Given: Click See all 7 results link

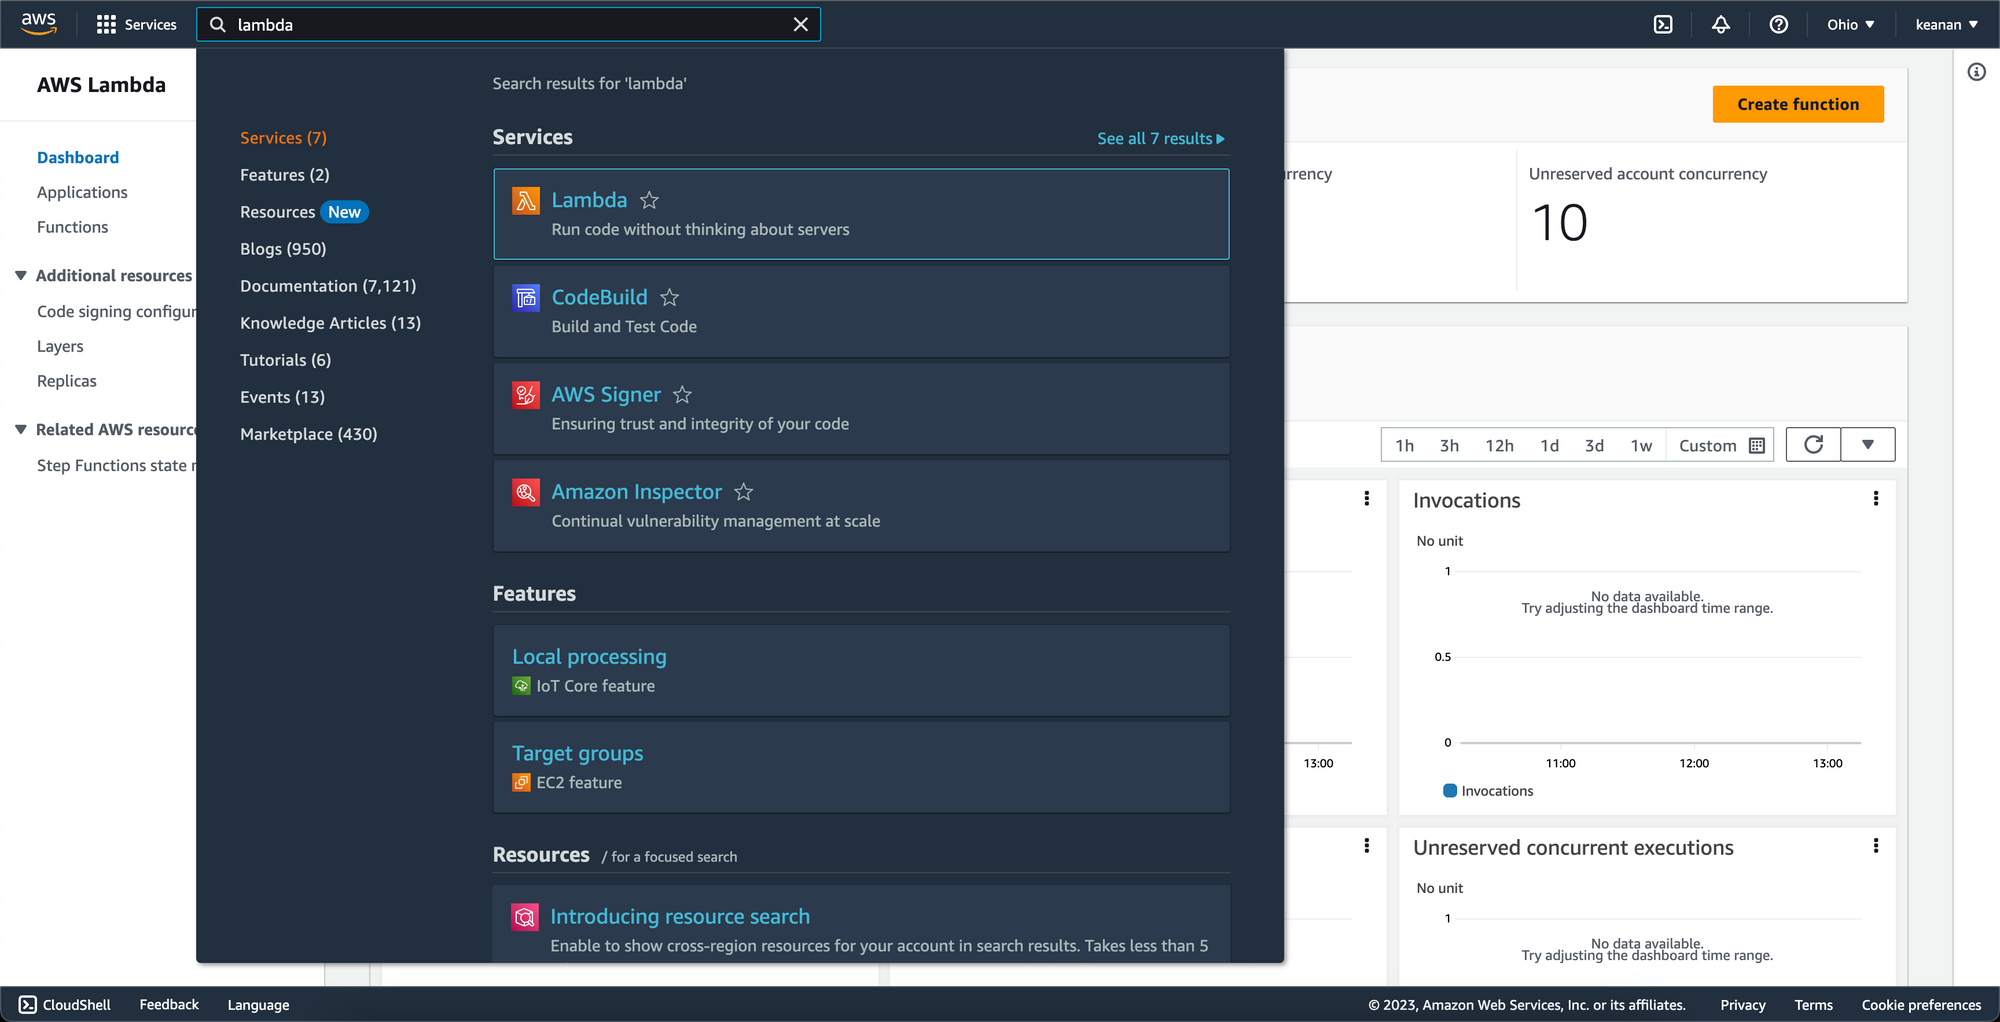Looking at the screenshot, I should pyautogui.click(x=1160, y=139).
